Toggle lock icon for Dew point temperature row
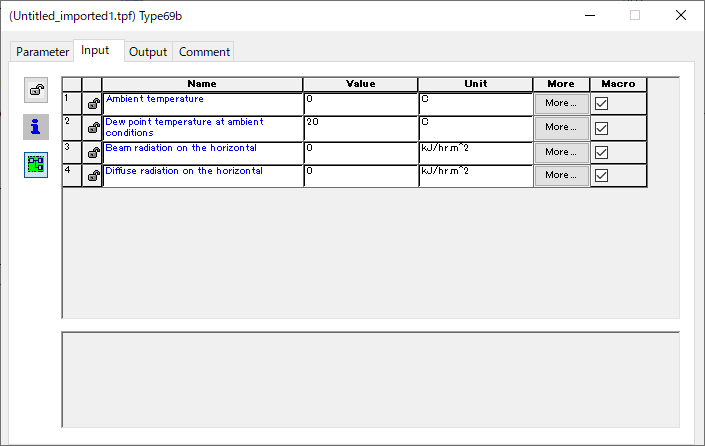Screen dimensions: 705x446 [93, 128]
